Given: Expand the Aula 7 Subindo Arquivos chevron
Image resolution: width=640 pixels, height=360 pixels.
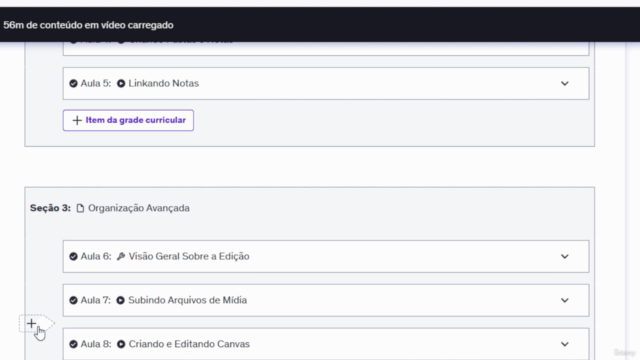Looking at the screenshot, I should [x=564, y=300].
